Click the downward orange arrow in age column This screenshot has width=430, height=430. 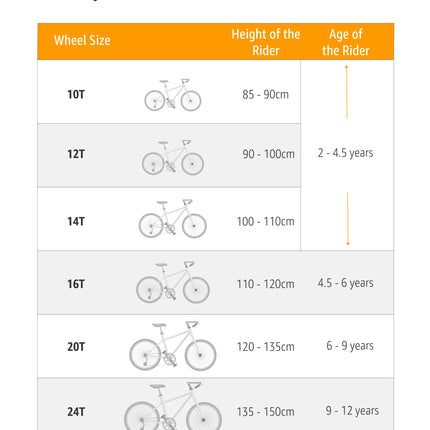[348, 219]
